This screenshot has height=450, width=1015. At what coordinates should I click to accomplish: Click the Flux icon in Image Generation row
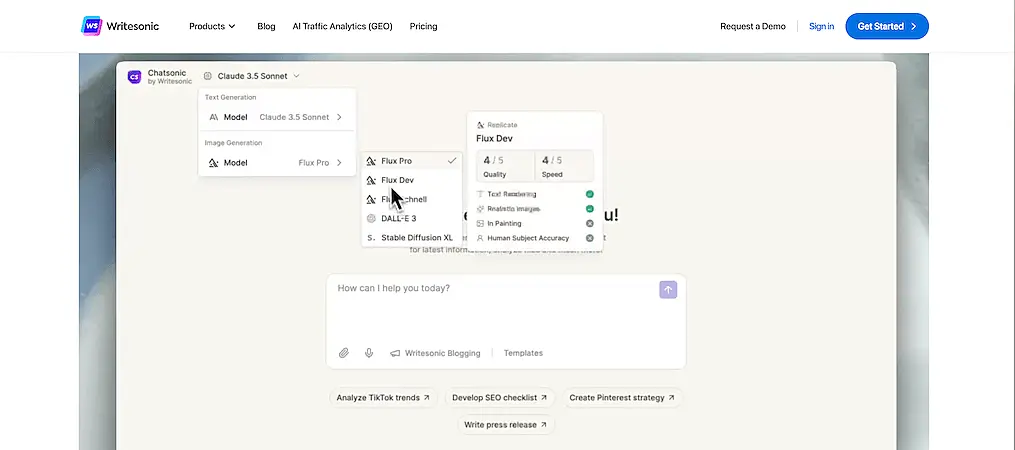(x=214, y=163)
